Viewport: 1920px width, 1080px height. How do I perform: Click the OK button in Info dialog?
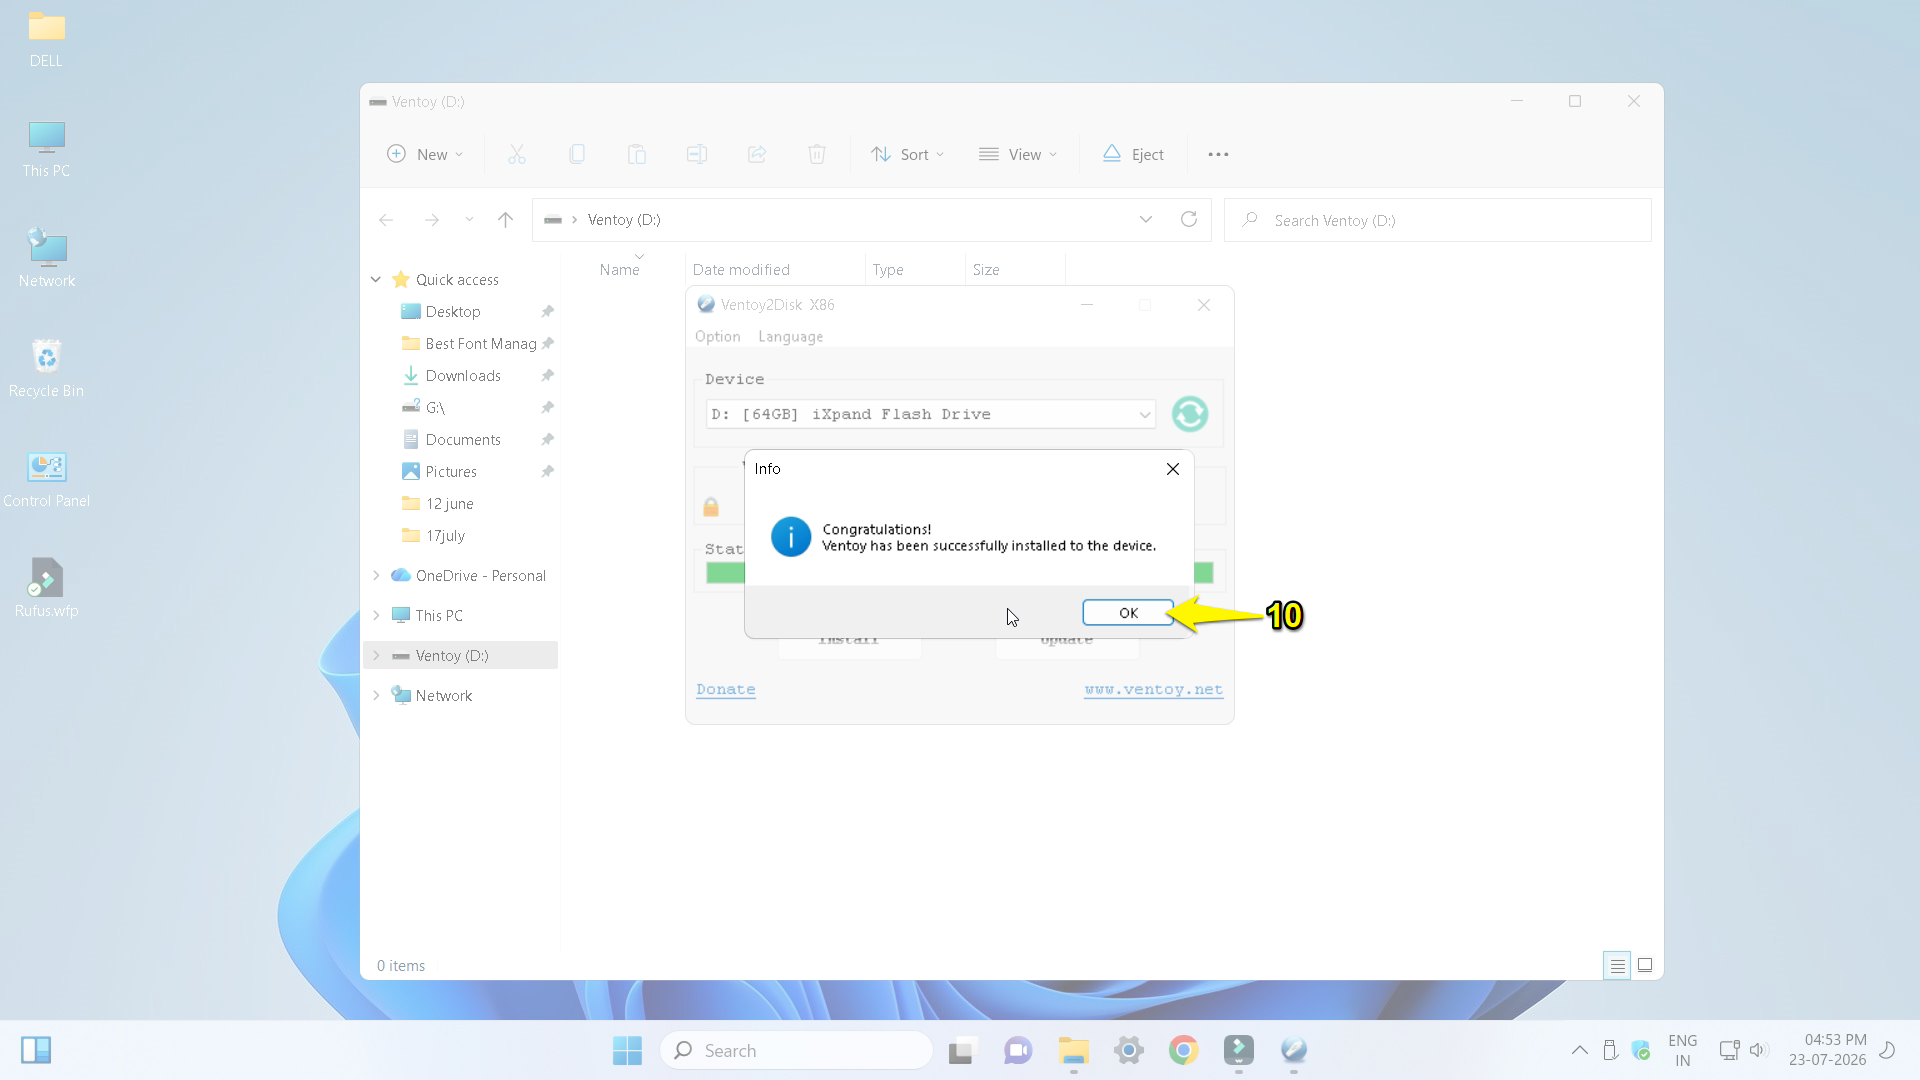[1127, 613]
